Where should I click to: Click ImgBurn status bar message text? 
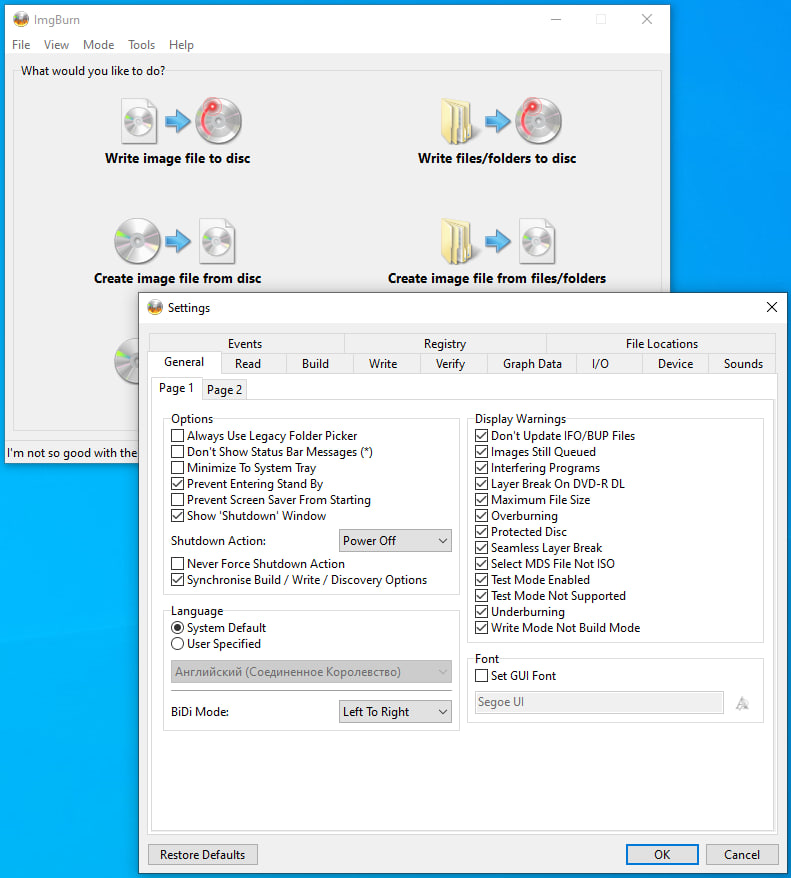[x=72, y=453]
